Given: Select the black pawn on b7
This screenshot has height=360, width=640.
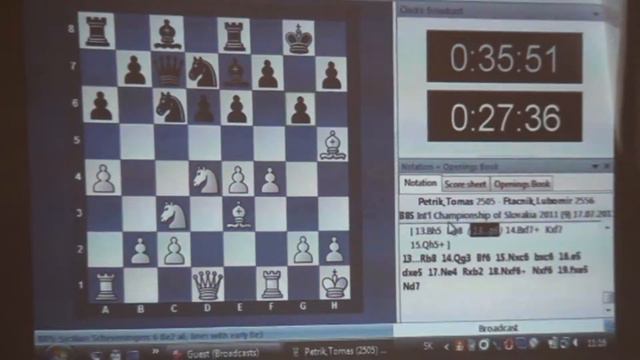Looking at the screenshot, I should coord(135,70).
